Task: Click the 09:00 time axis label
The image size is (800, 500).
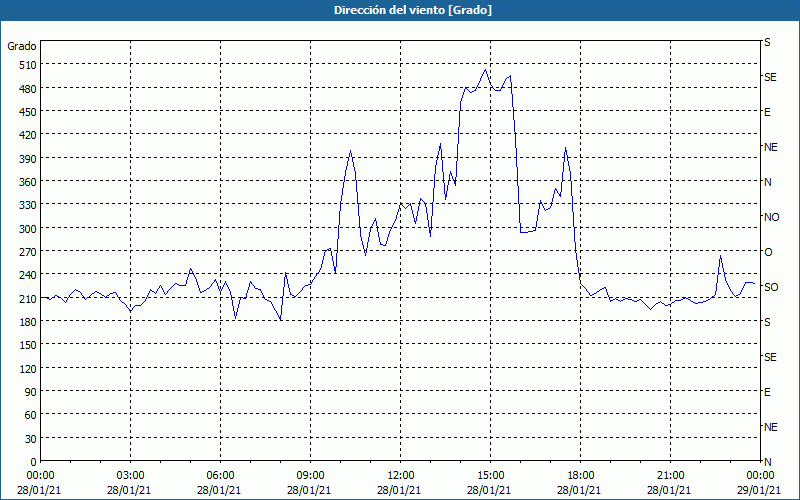Action: pos(310,476)
